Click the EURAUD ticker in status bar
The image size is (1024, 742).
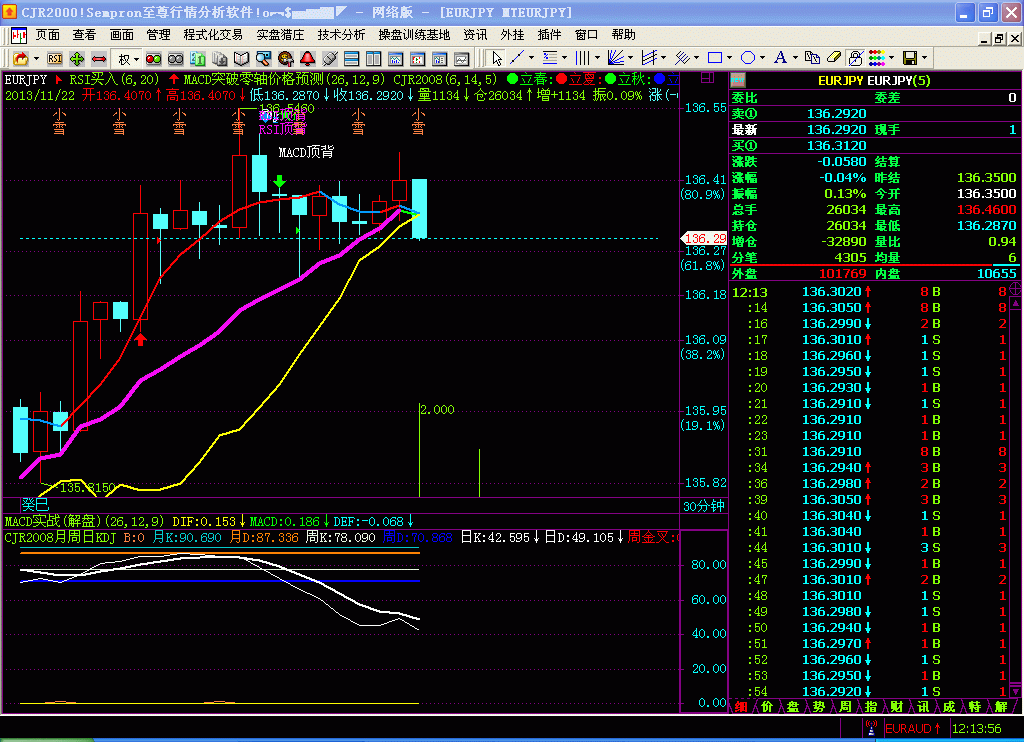(x=912, y=730)
